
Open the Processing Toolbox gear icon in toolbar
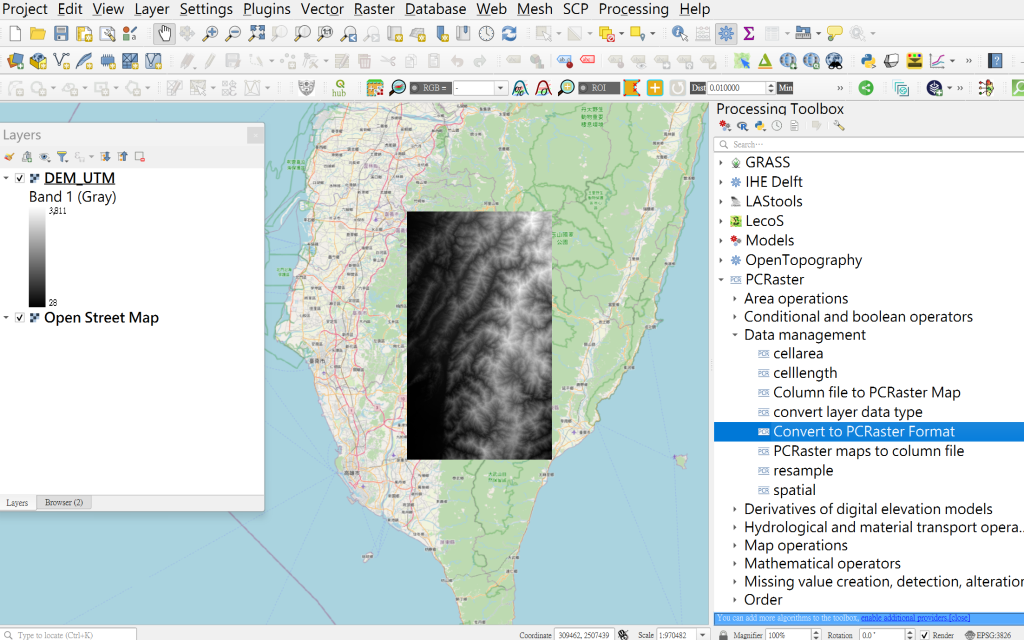726,33
